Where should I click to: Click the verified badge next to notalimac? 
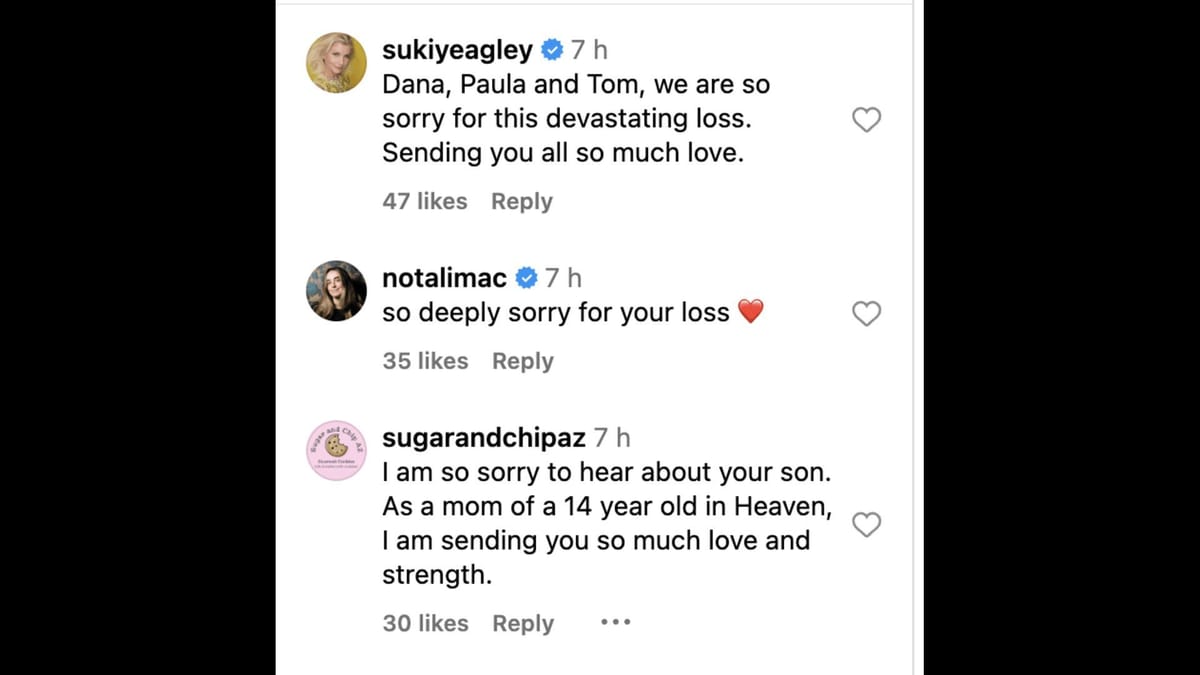[x=525, y=278]
